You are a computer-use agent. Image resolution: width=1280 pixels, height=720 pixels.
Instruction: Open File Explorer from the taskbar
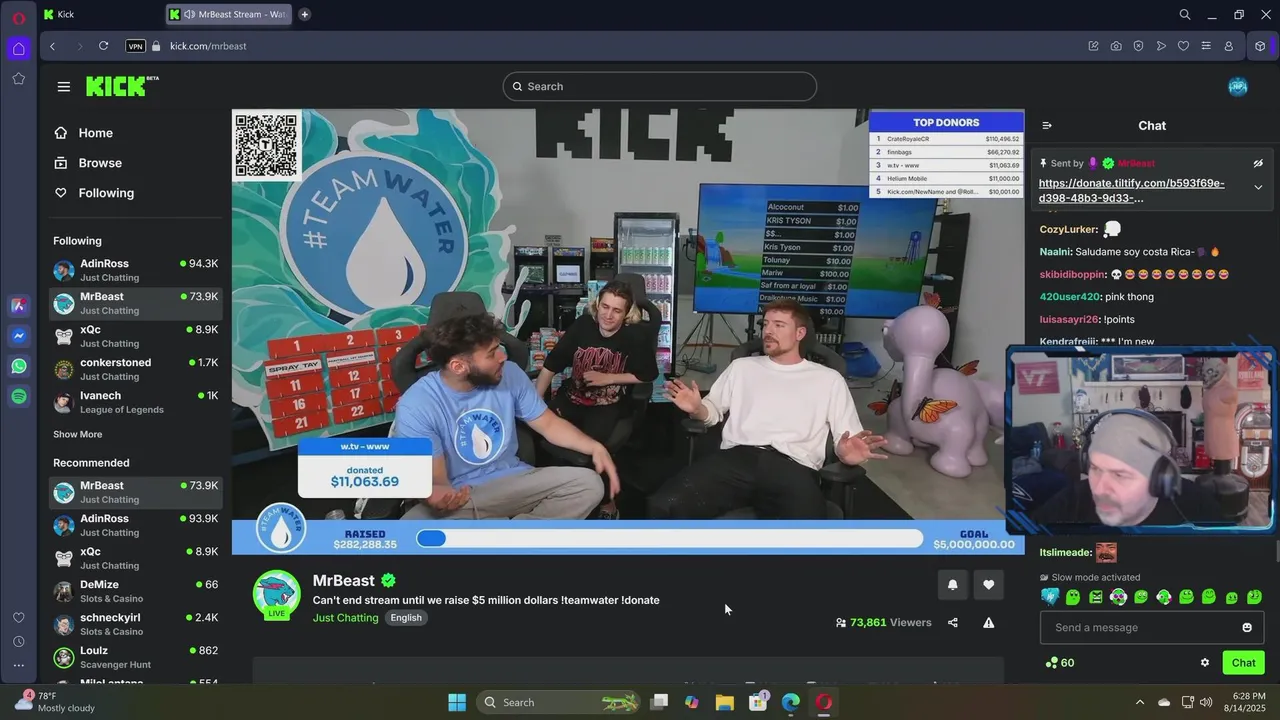pos(724,702)
